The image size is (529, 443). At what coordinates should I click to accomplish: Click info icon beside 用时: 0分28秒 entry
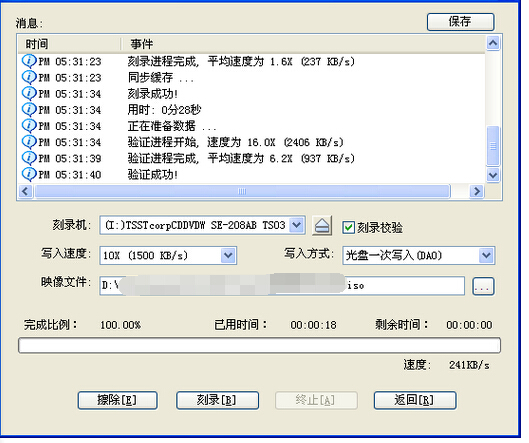tap(29, 109)
